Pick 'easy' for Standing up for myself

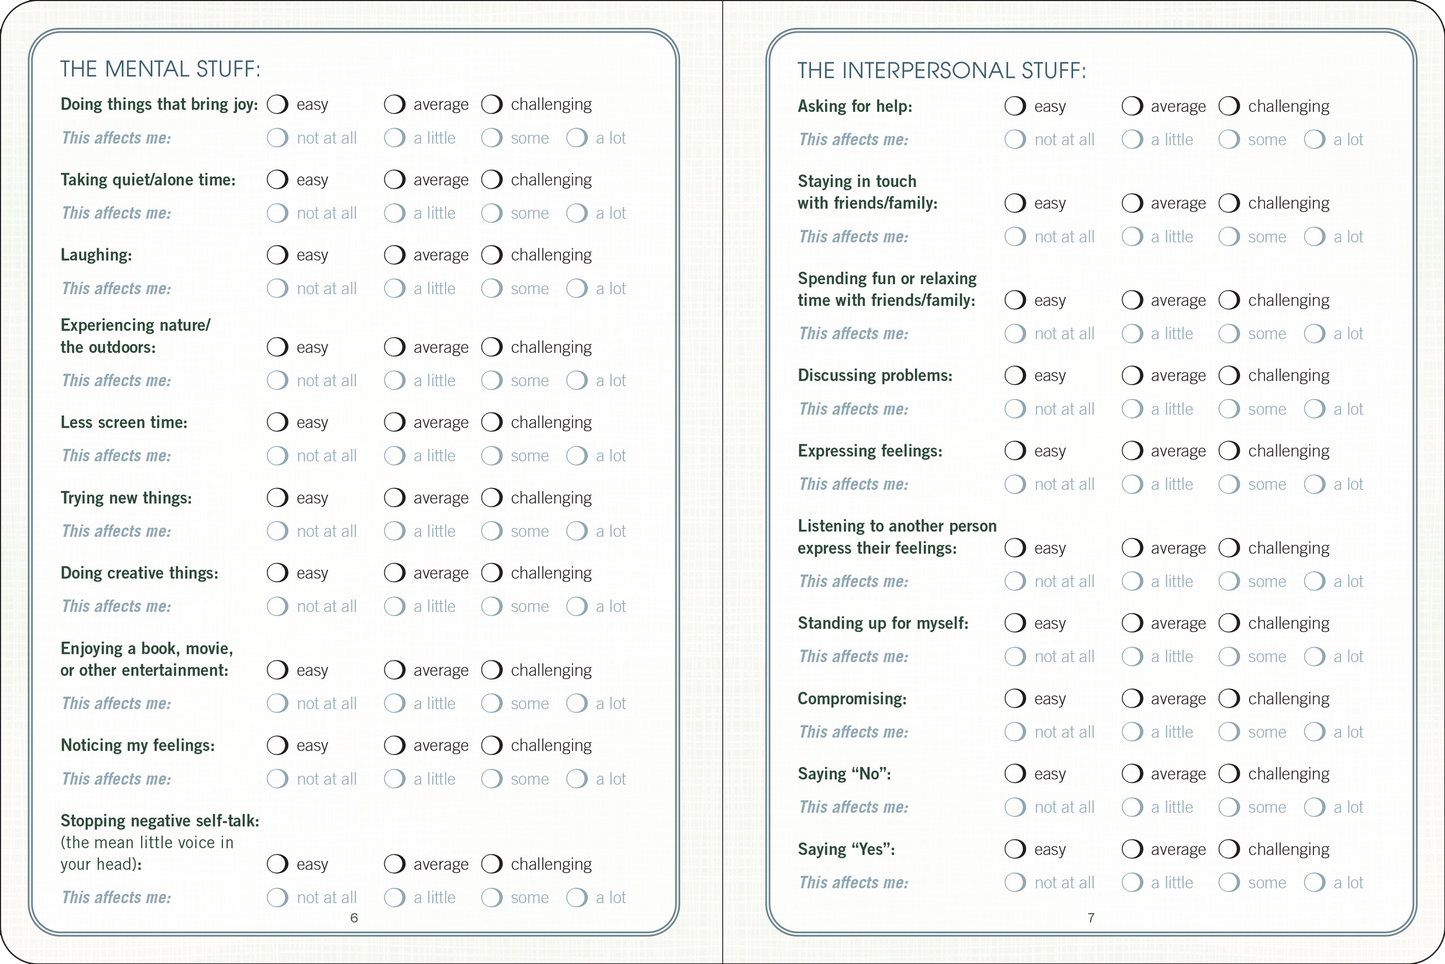point(1015,623)
